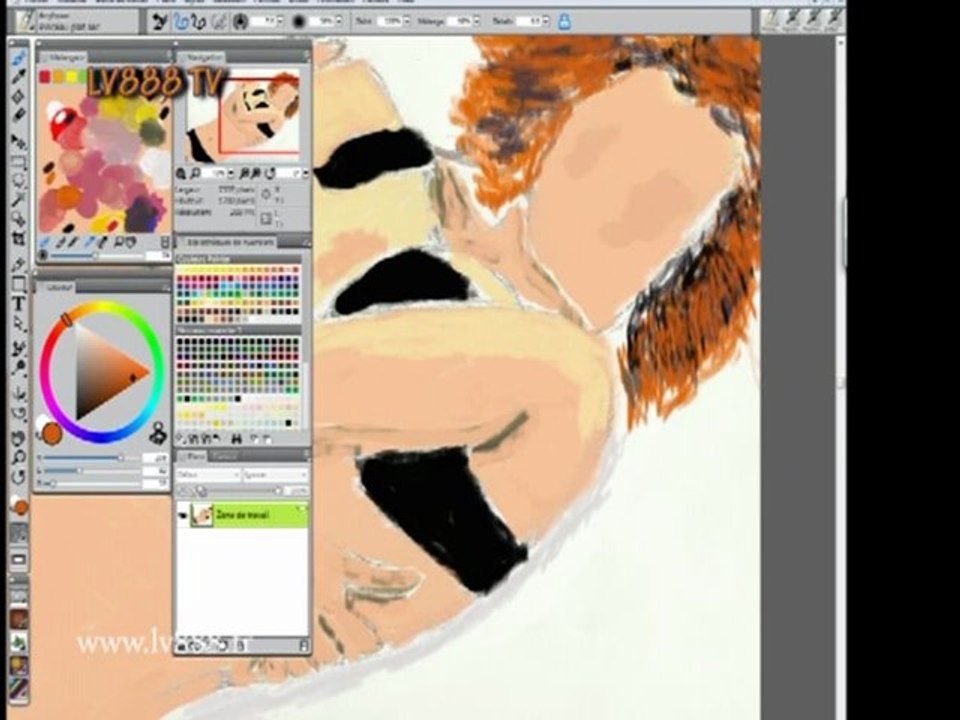This screenshot has width=960, height=720.
Task: Select the Rotate Page tool
Action: [x=19, y=476]
